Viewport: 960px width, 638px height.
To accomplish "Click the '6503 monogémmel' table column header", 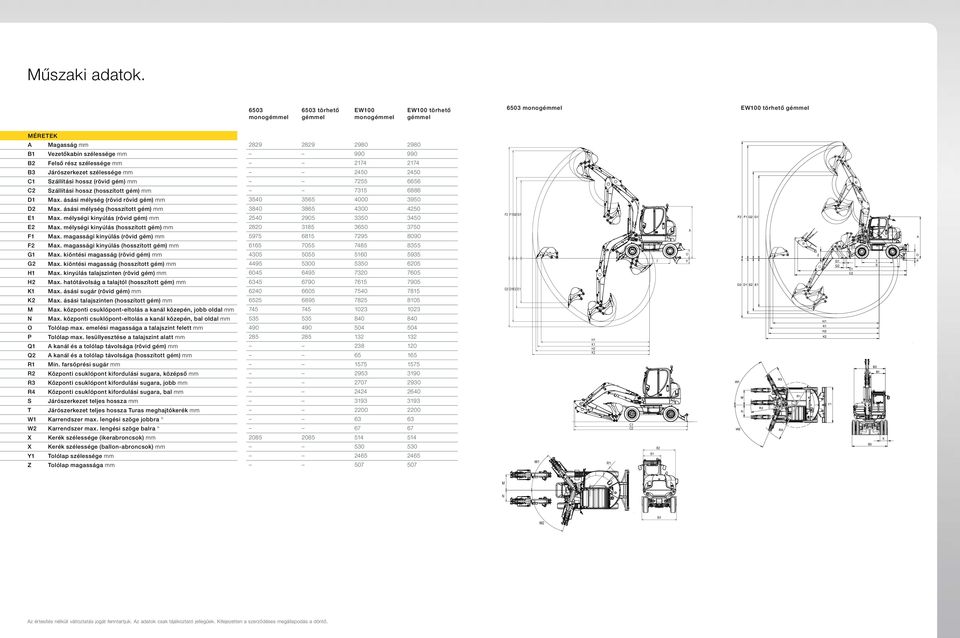I will [268, 113].
